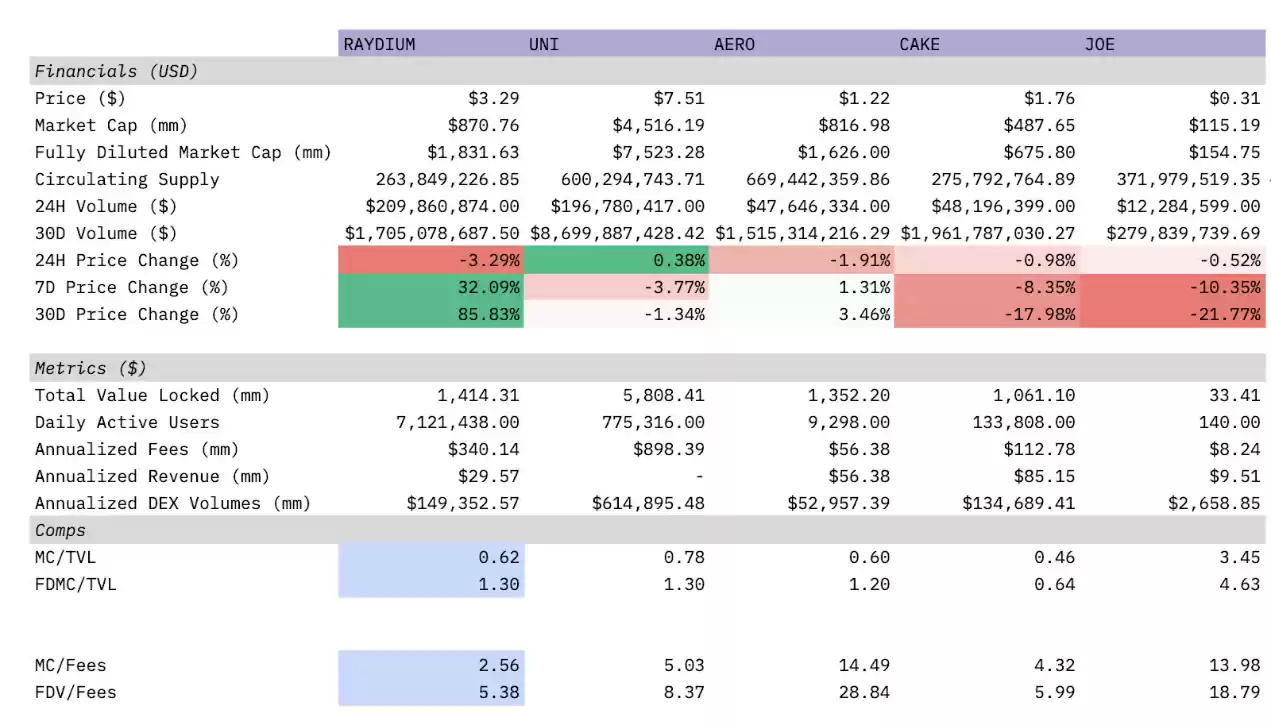Click the Annualized DEX Volumes row label

[x=172, y=503]
